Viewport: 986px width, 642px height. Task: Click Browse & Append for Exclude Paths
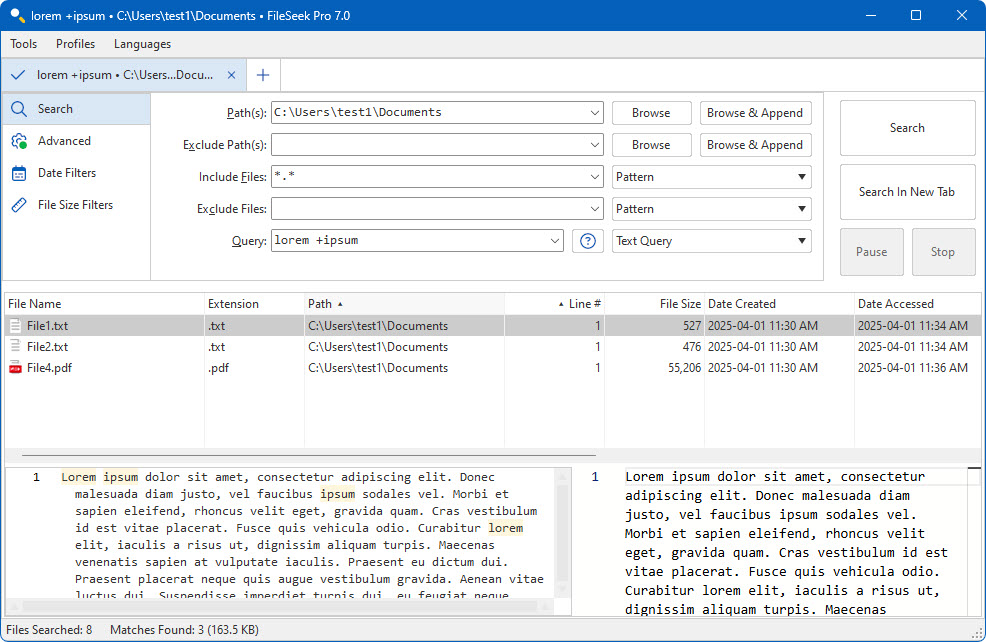[x=755, y=145]
